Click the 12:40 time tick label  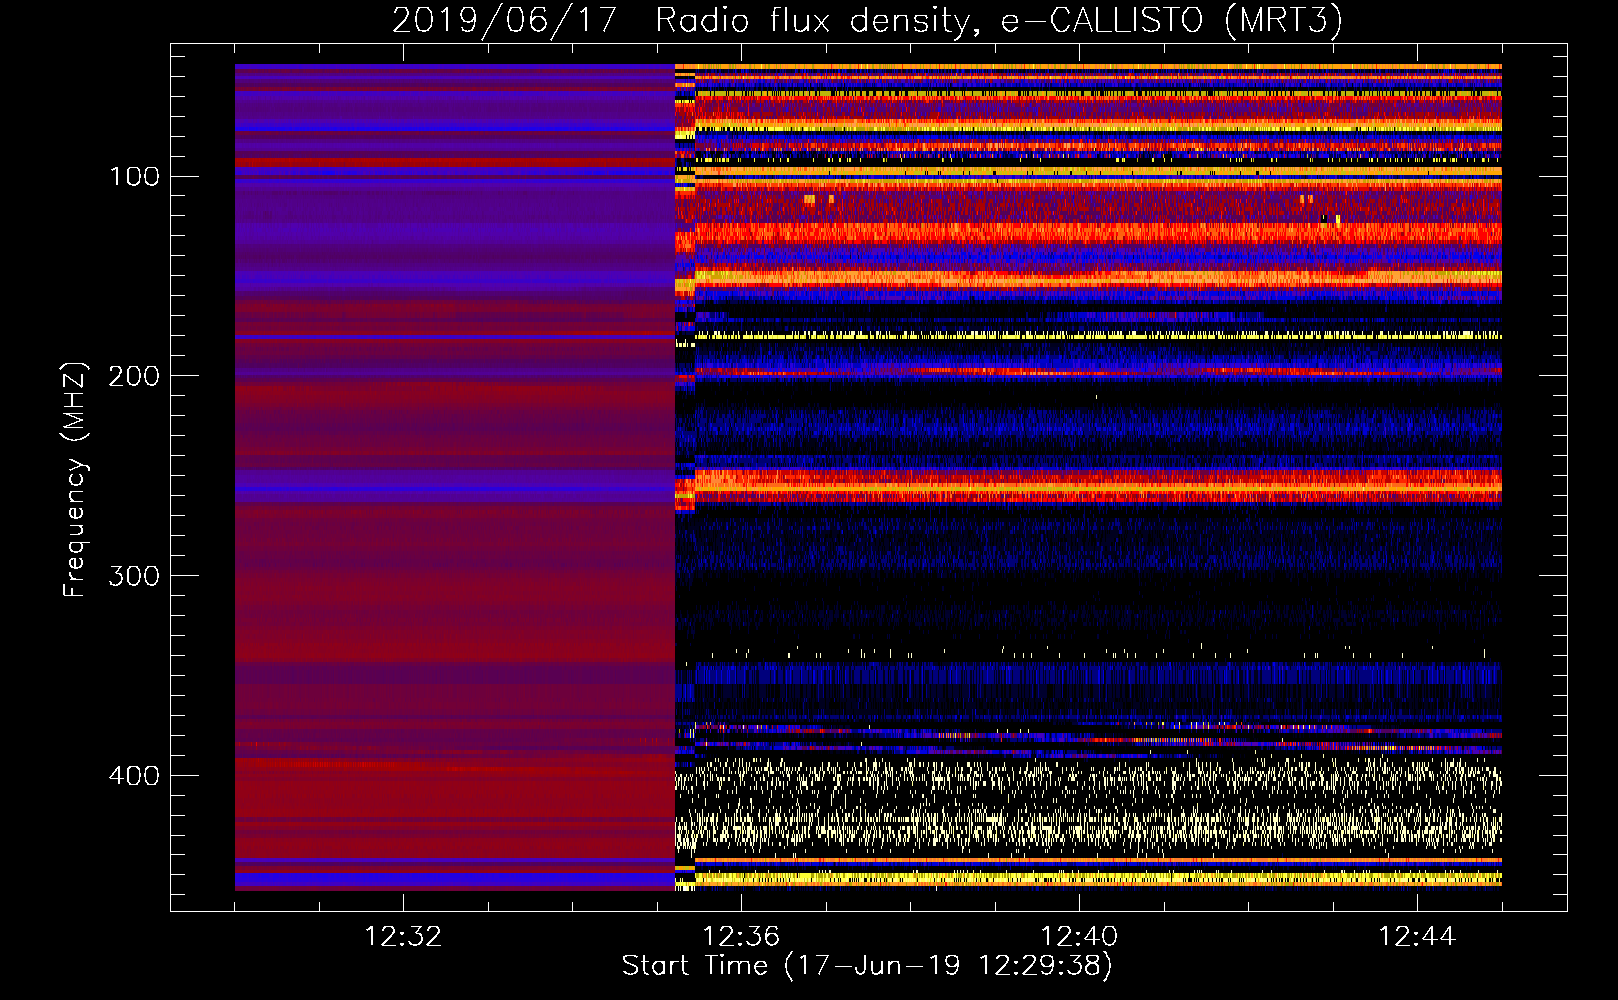[1079, 937]
